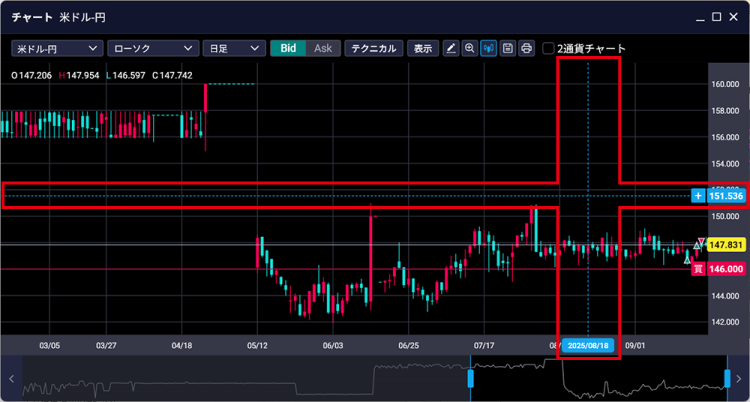Click the save chart icon
This screenshot has width=750, height=402.
click(508, 48)
